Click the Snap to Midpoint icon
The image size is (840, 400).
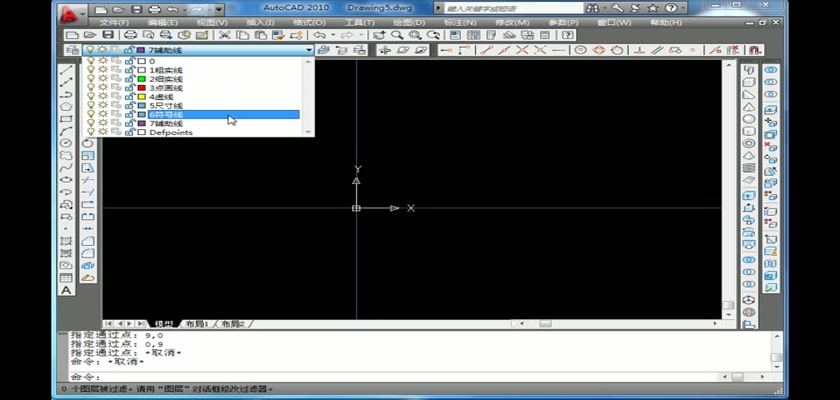coord(504,50)
